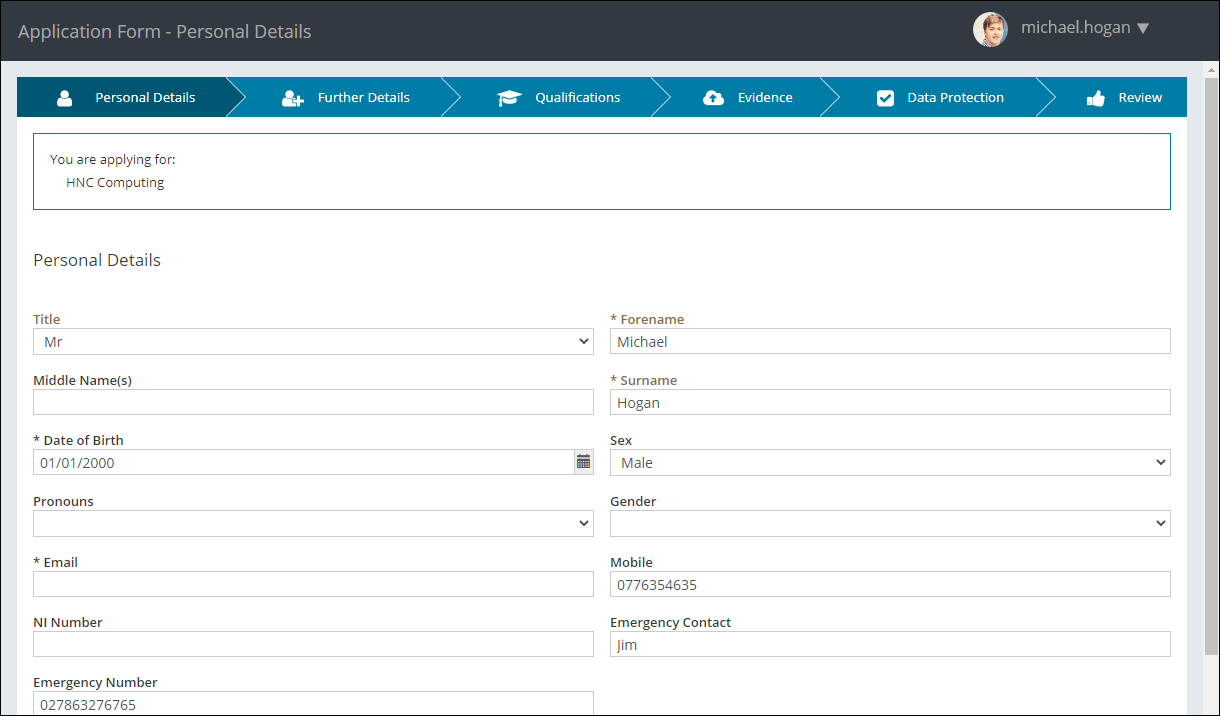The width and height of the screenshot is (1220, 716).
Task: Click the Qualifications graduation cap icon
Action: [x=509, y=97]
